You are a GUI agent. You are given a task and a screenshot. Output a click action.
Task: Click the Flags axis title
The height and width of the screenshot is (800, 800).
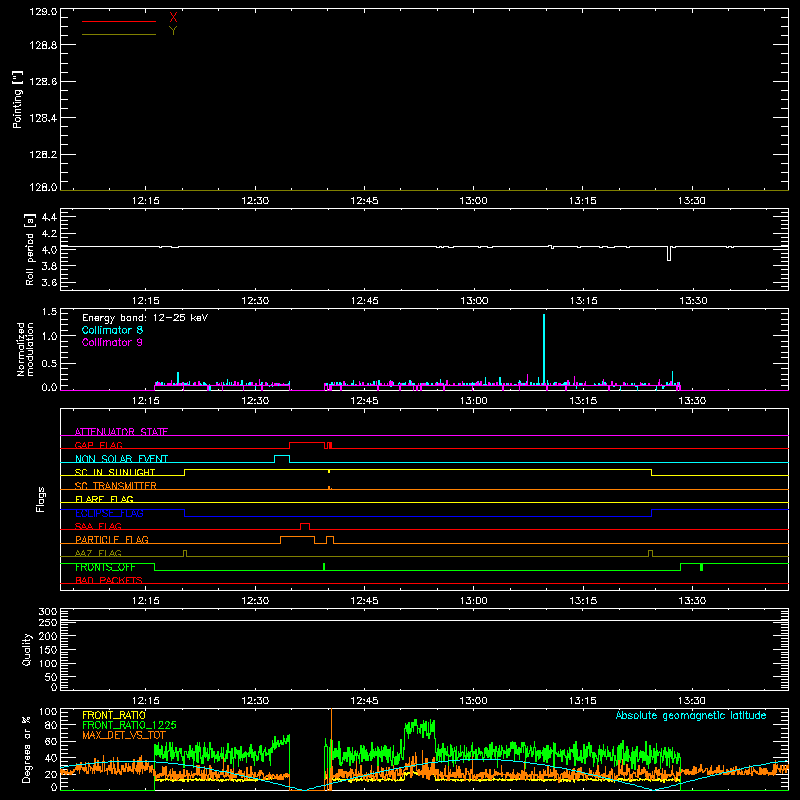[x=41, y=499]
